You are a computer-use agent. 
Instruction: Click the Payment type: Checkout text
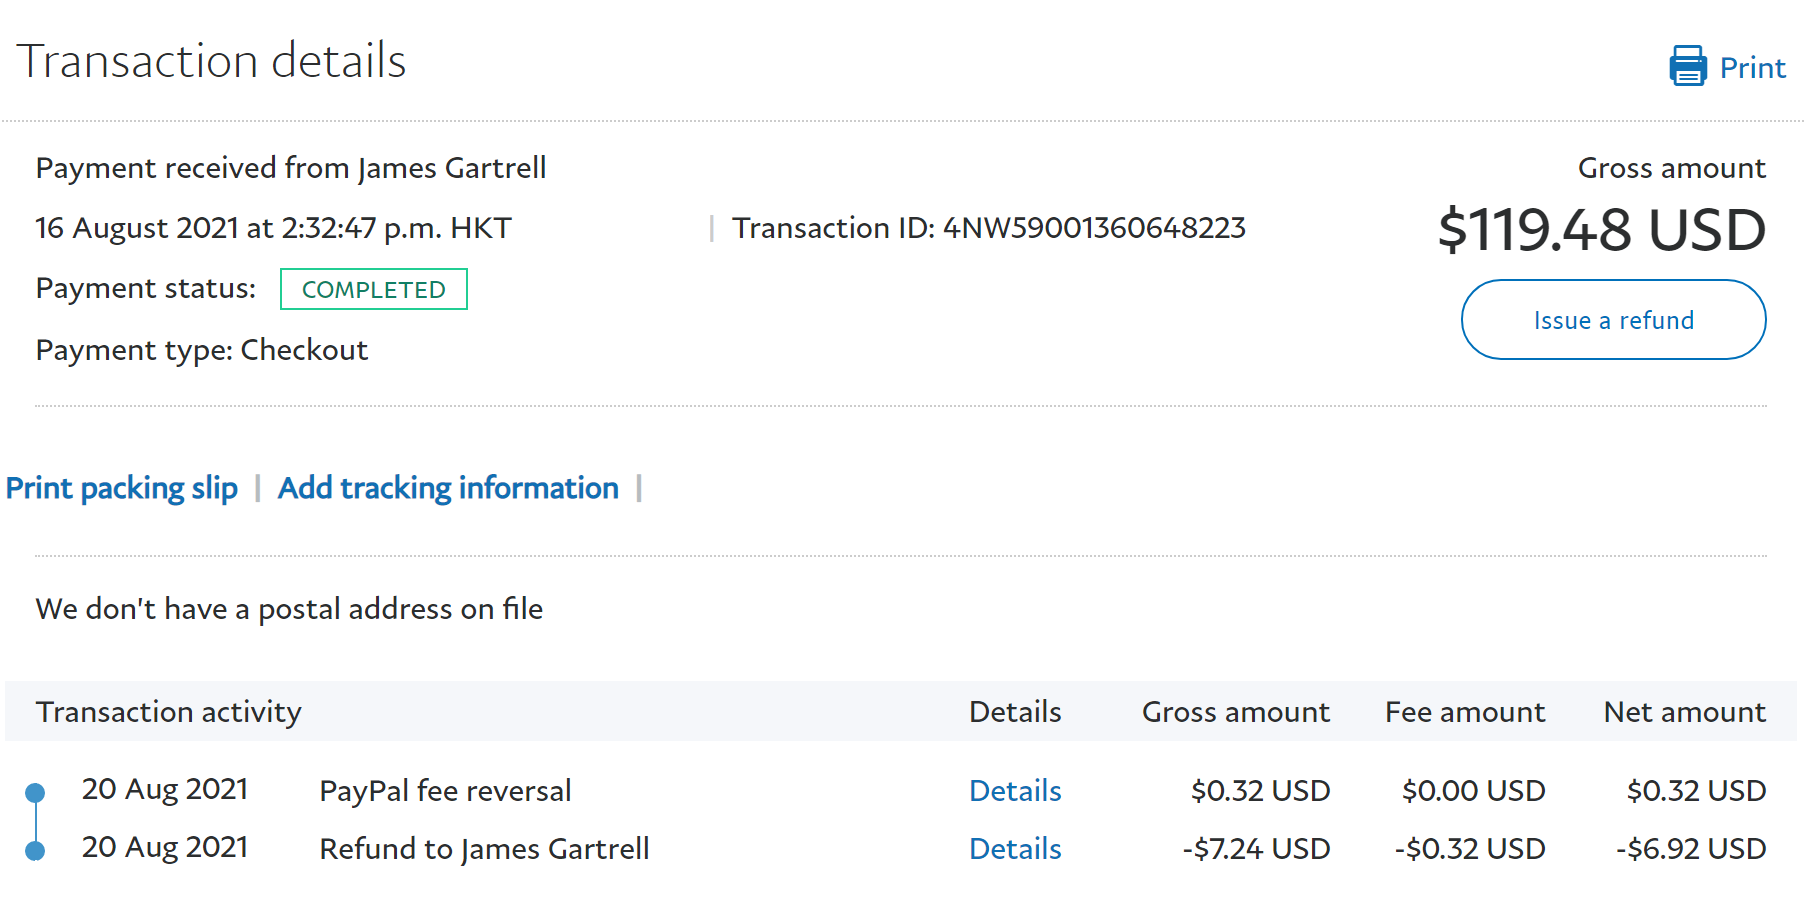[x=202, y=350]
